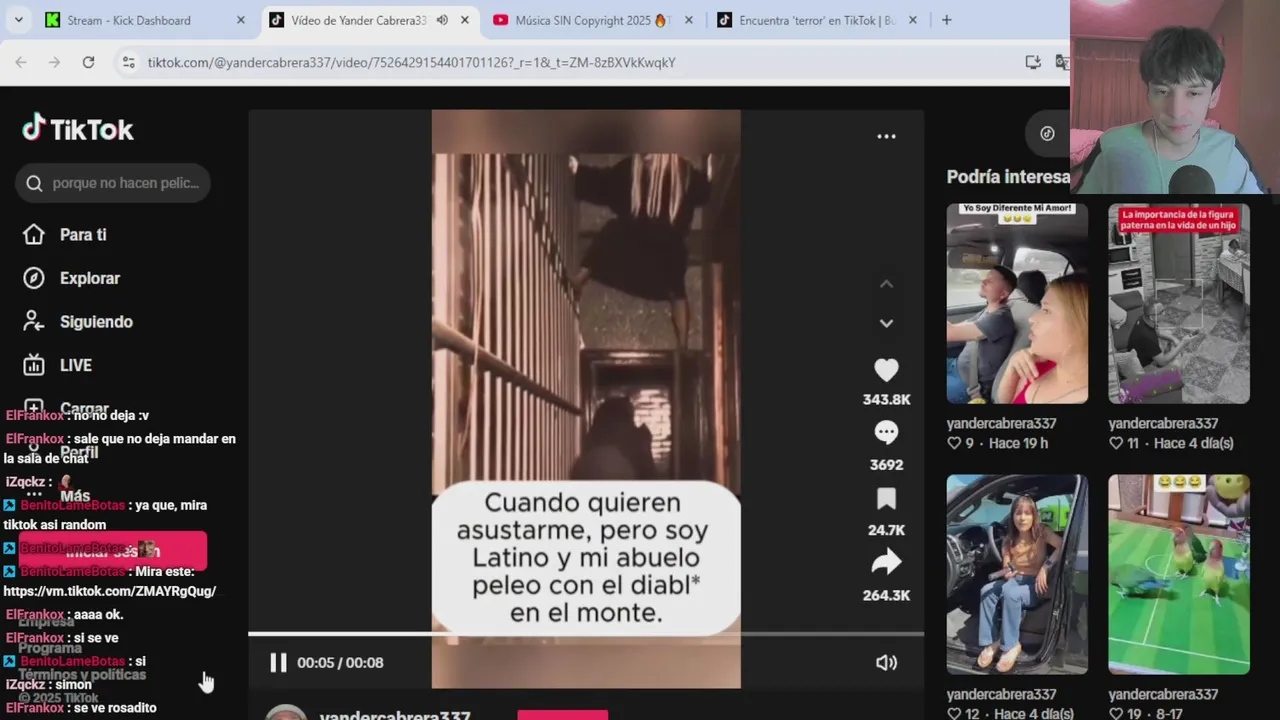Open the Explorar section
The width and height of the screenshot is (1280, 720).
tap(89, 278)
